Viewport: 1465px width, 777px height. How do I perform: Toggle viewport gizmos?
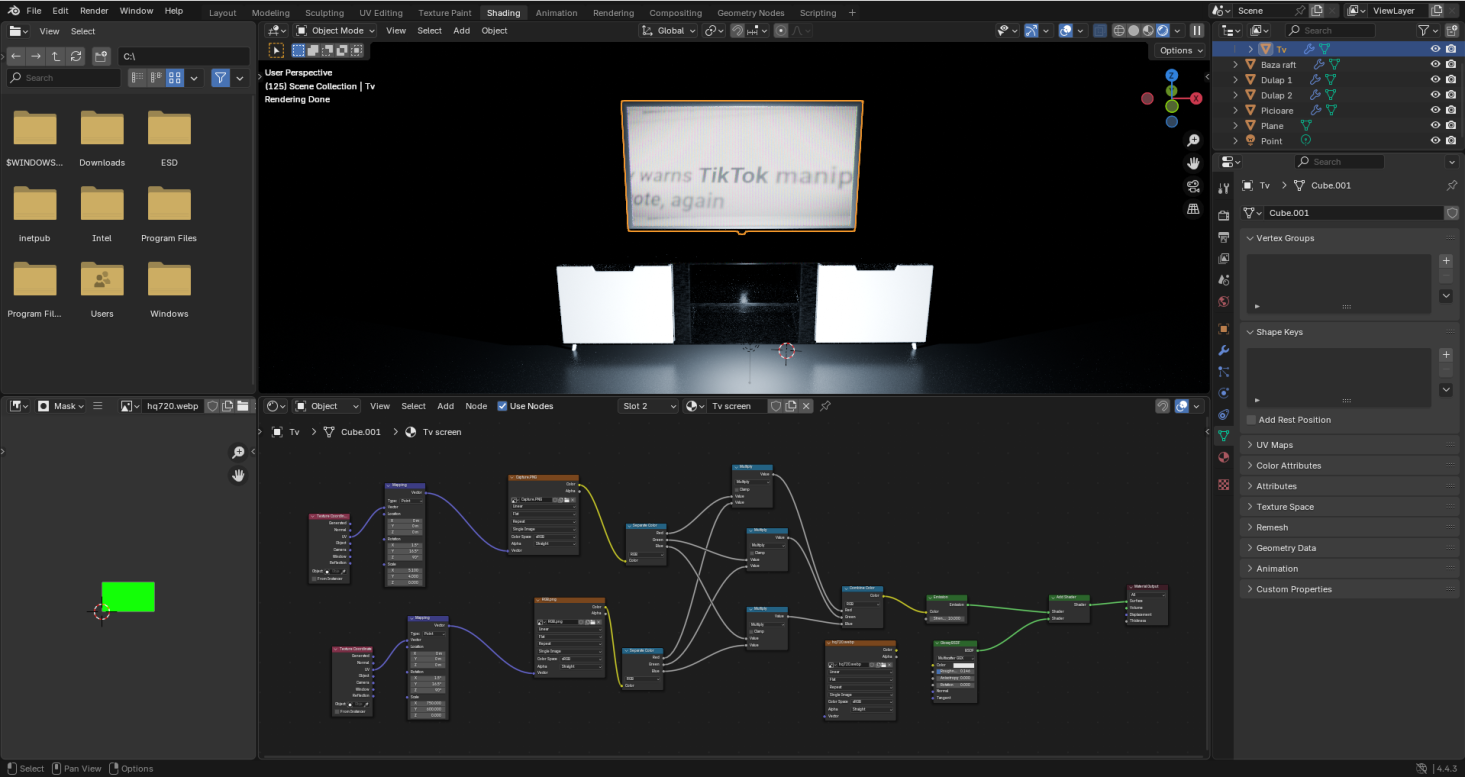point(1032,30)
